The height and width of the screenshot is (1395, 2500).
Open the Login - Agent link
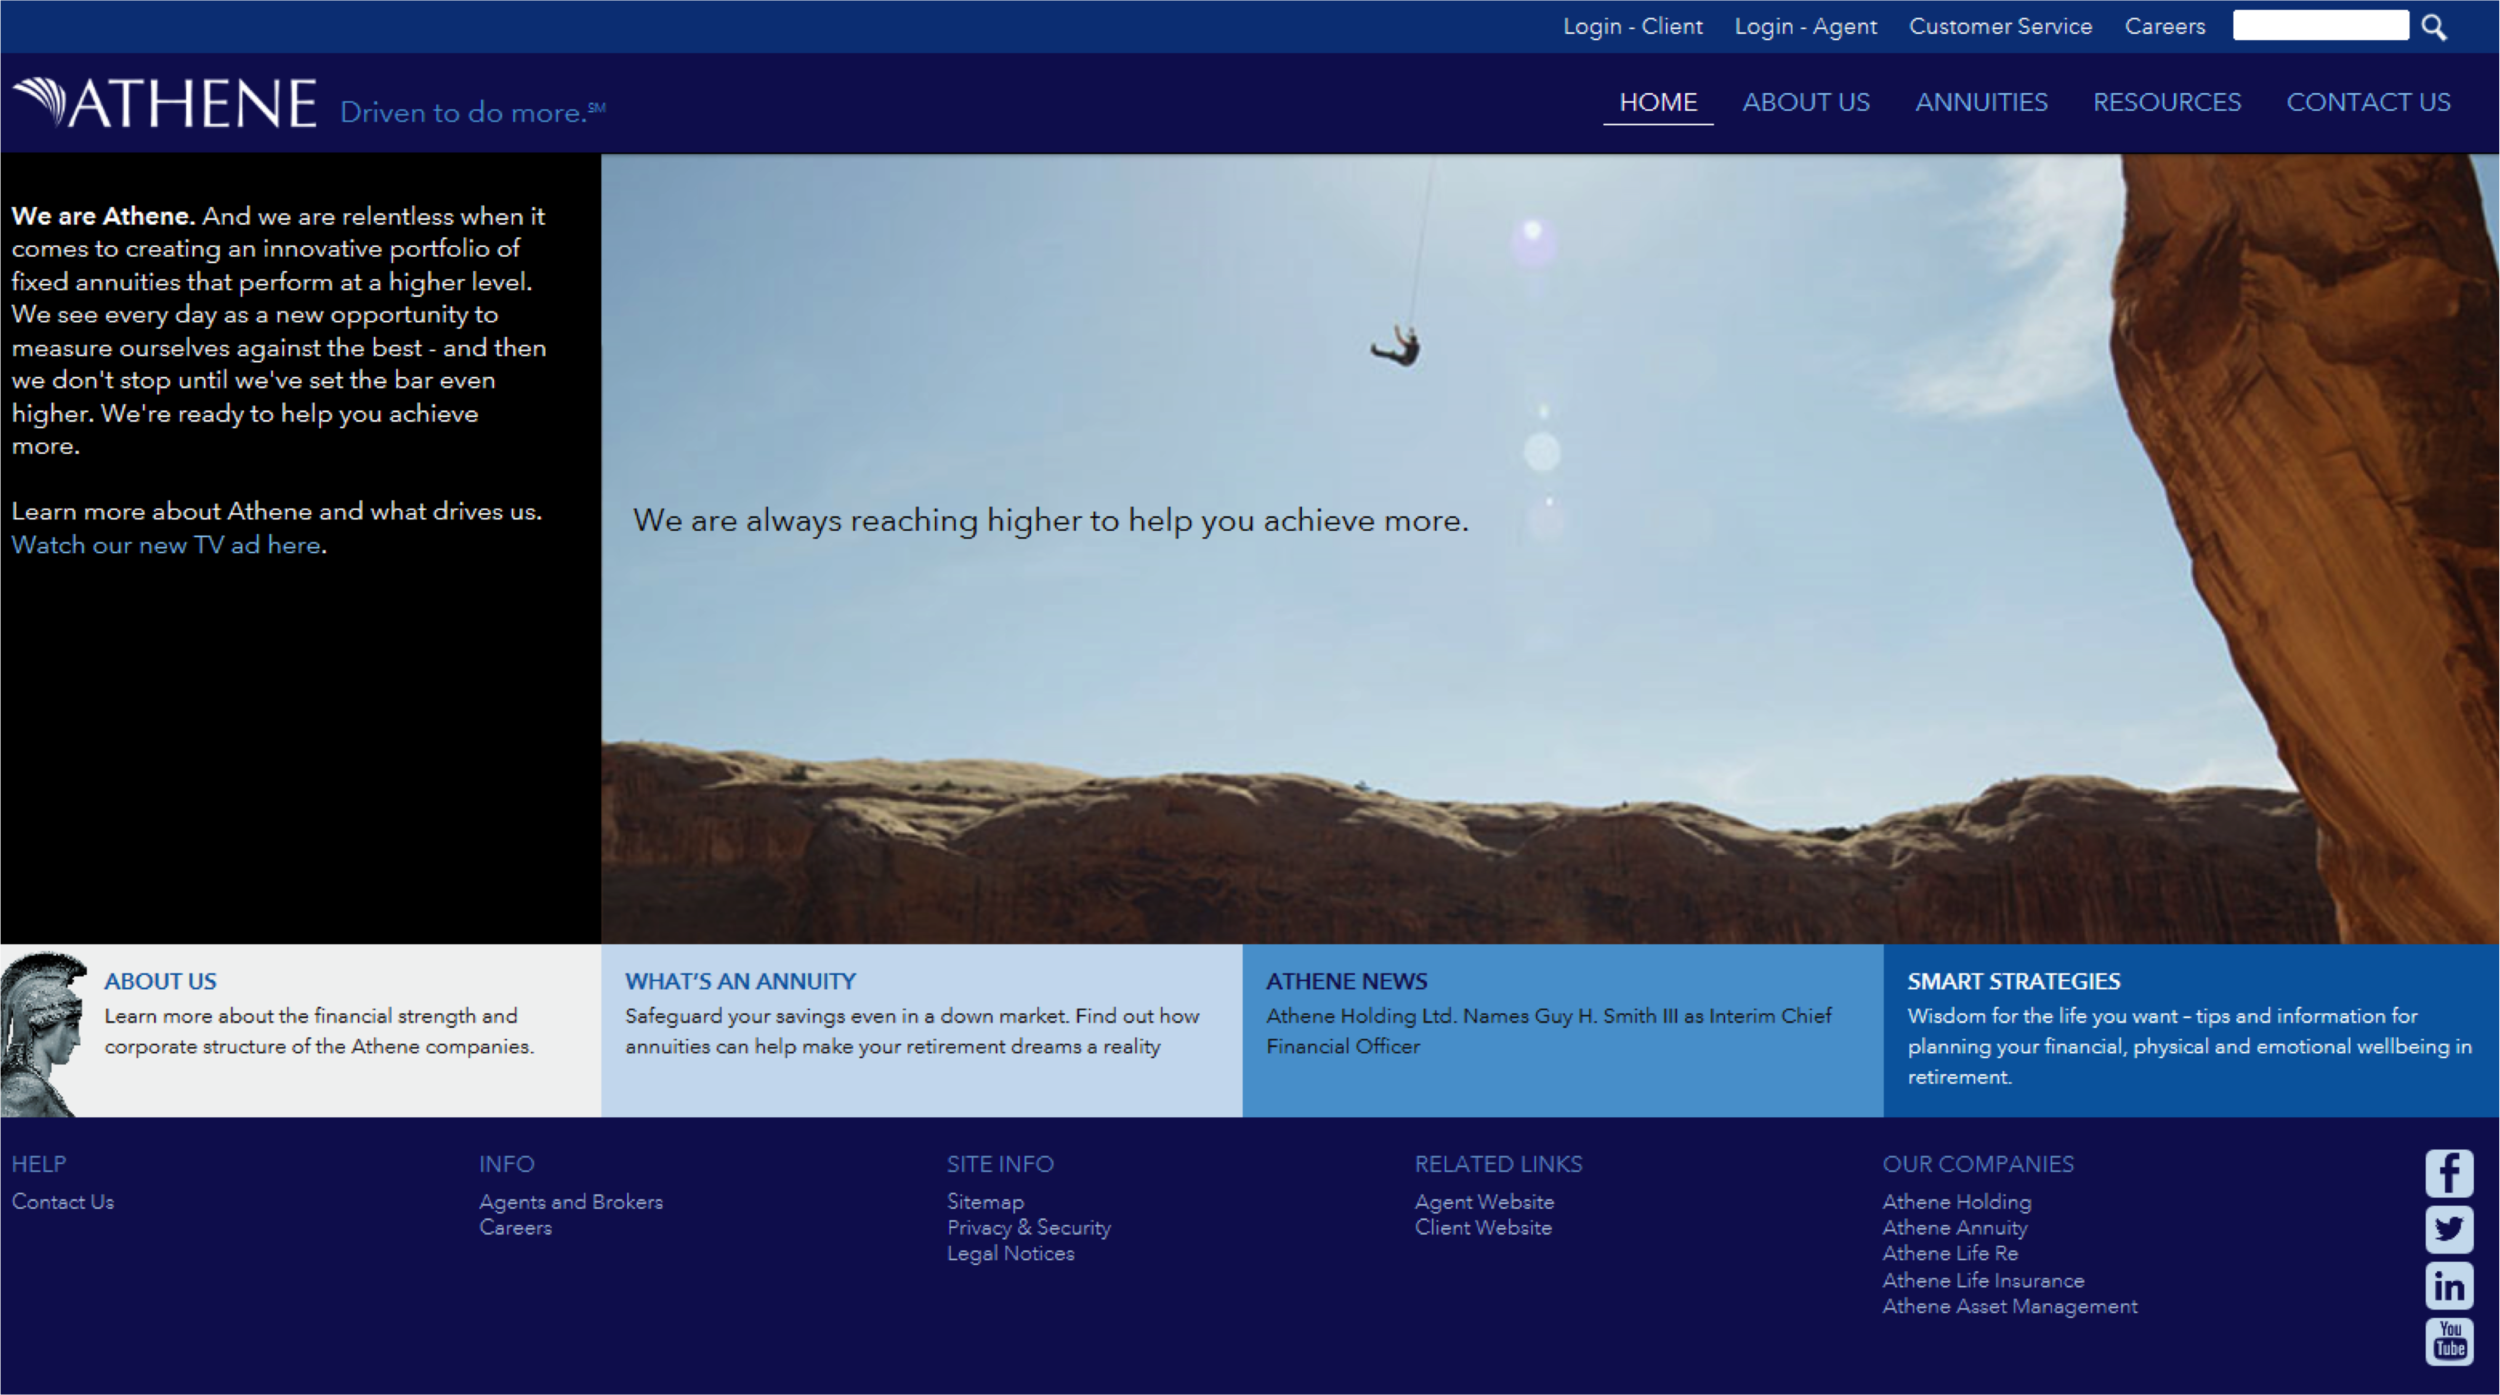1805,27
